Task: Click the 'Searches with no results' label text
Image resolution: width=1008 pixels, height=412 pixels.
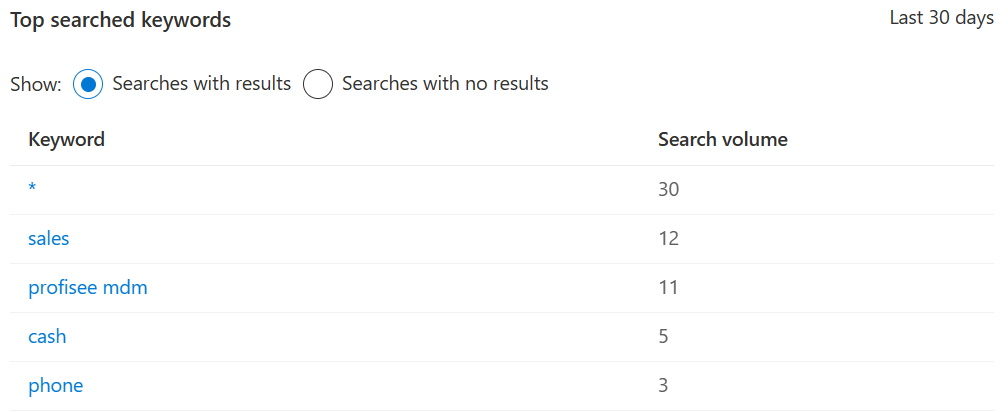Action: [445, 84]
